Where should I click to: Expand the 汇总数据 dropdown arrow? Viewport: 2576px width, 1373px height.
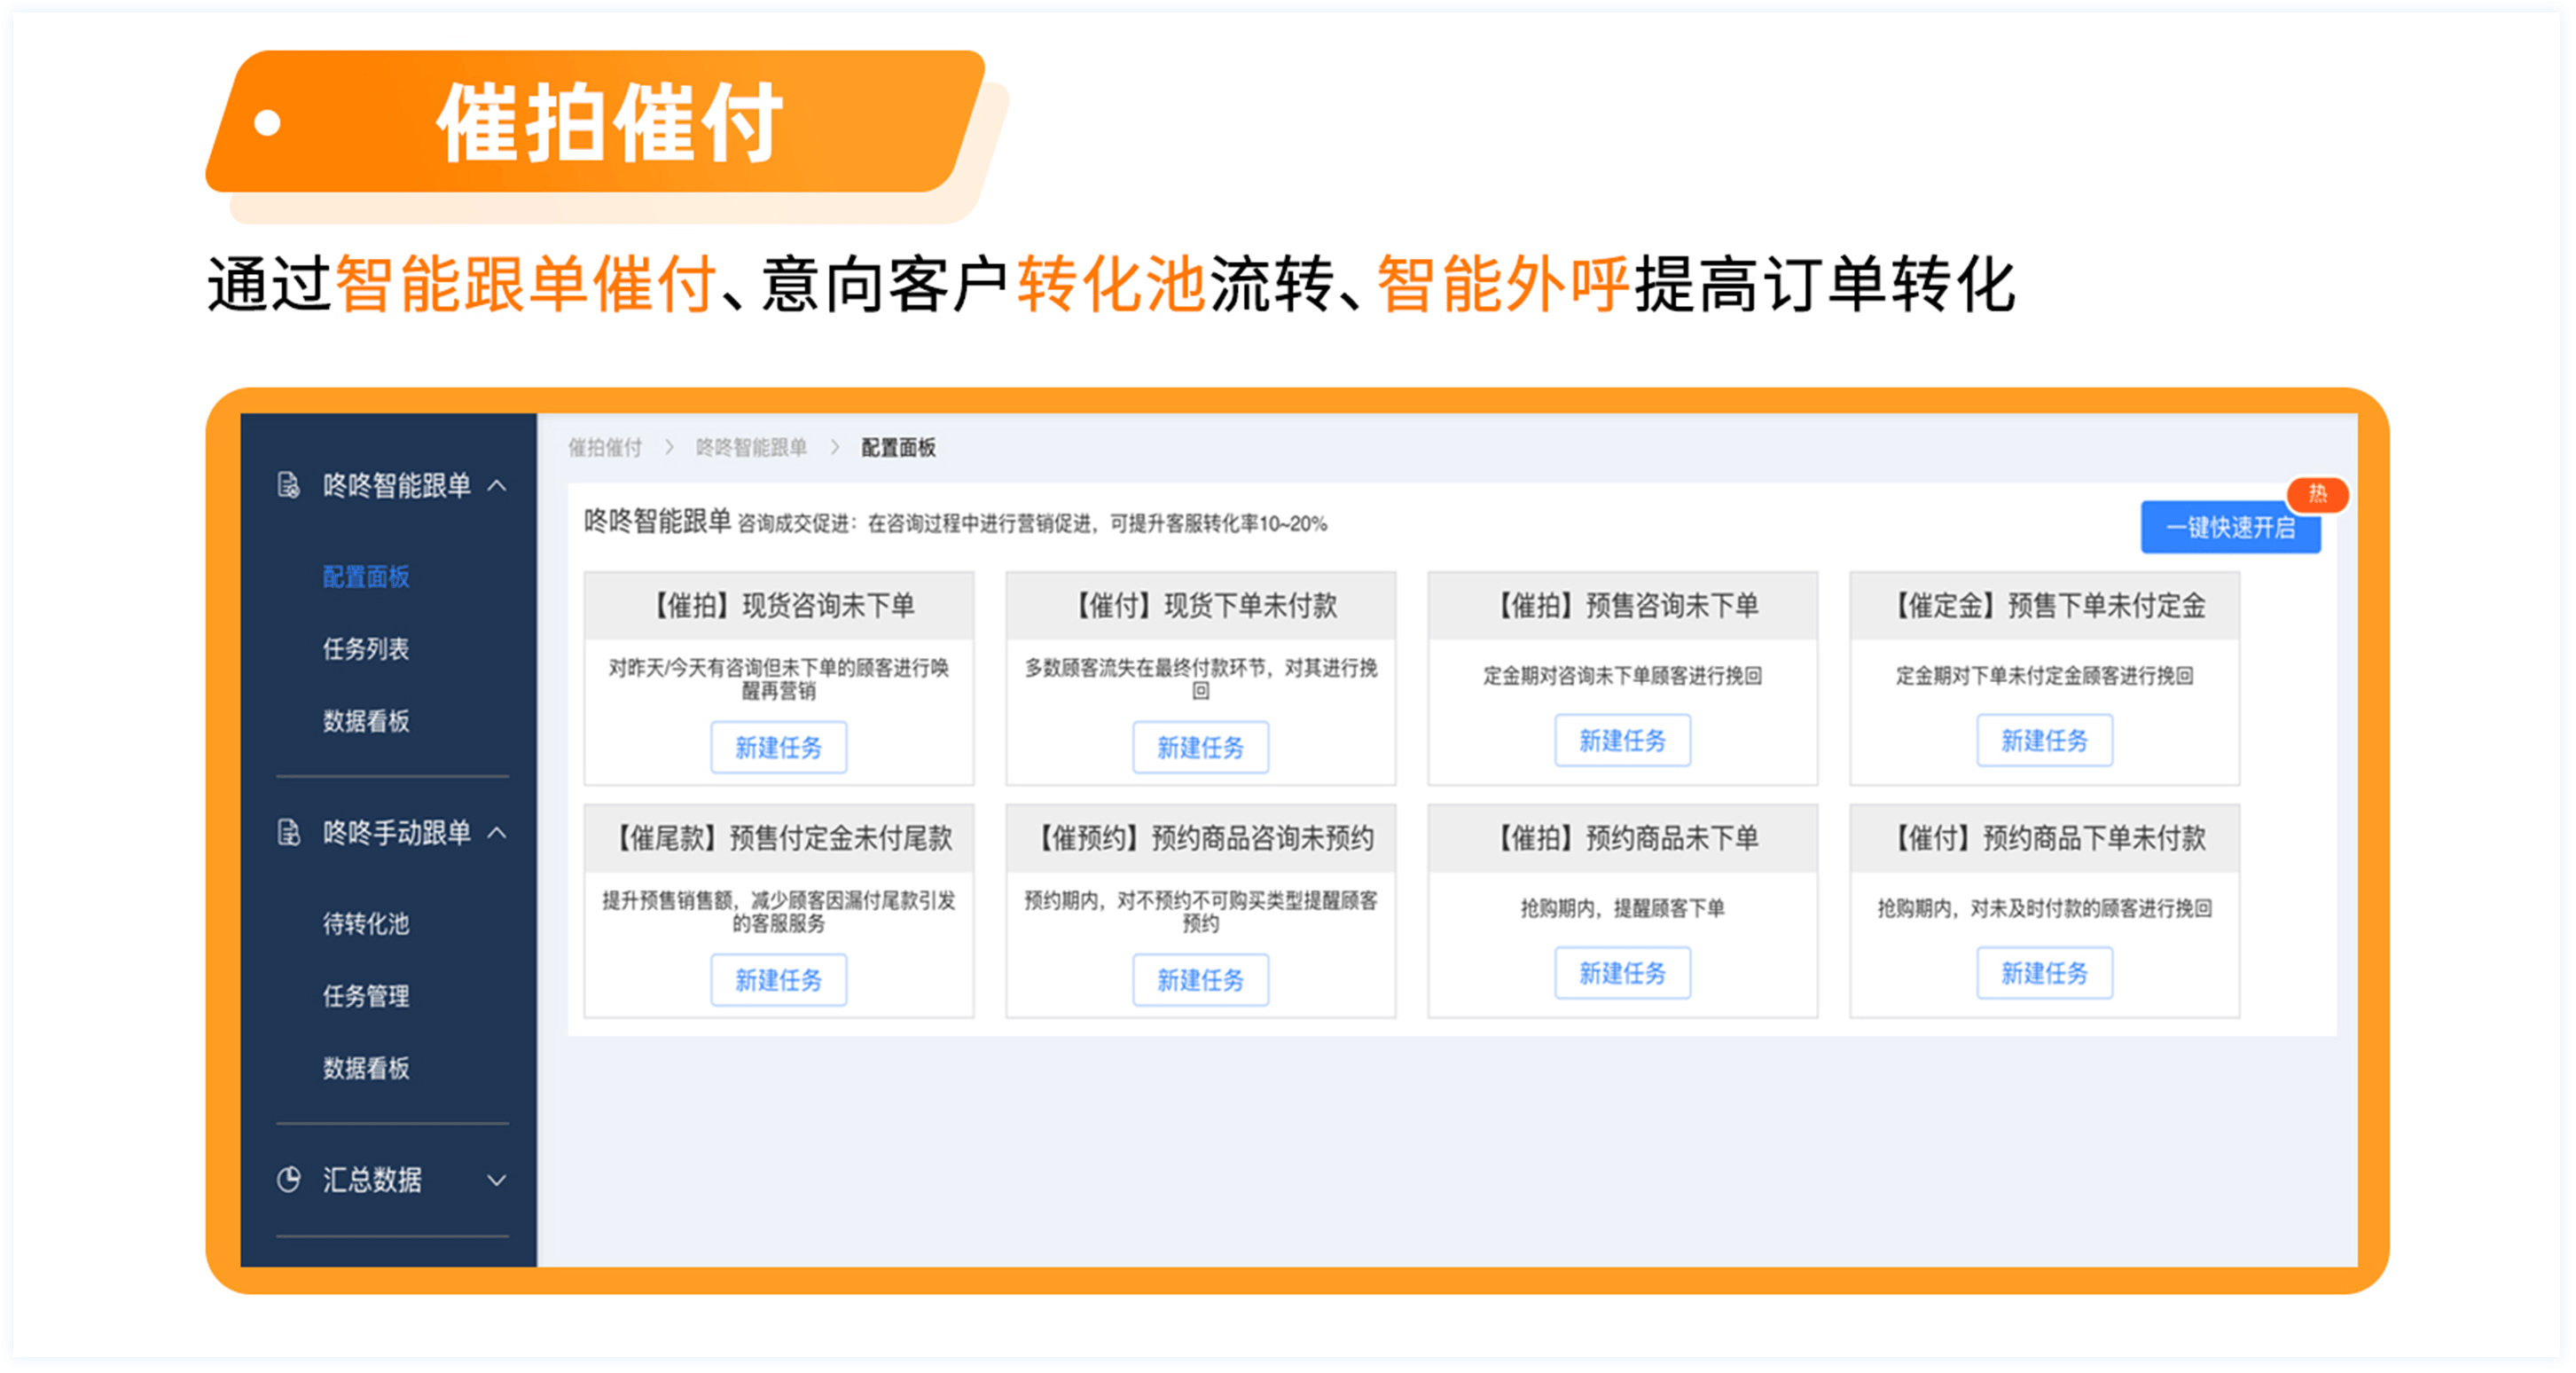coord(496,1180)
